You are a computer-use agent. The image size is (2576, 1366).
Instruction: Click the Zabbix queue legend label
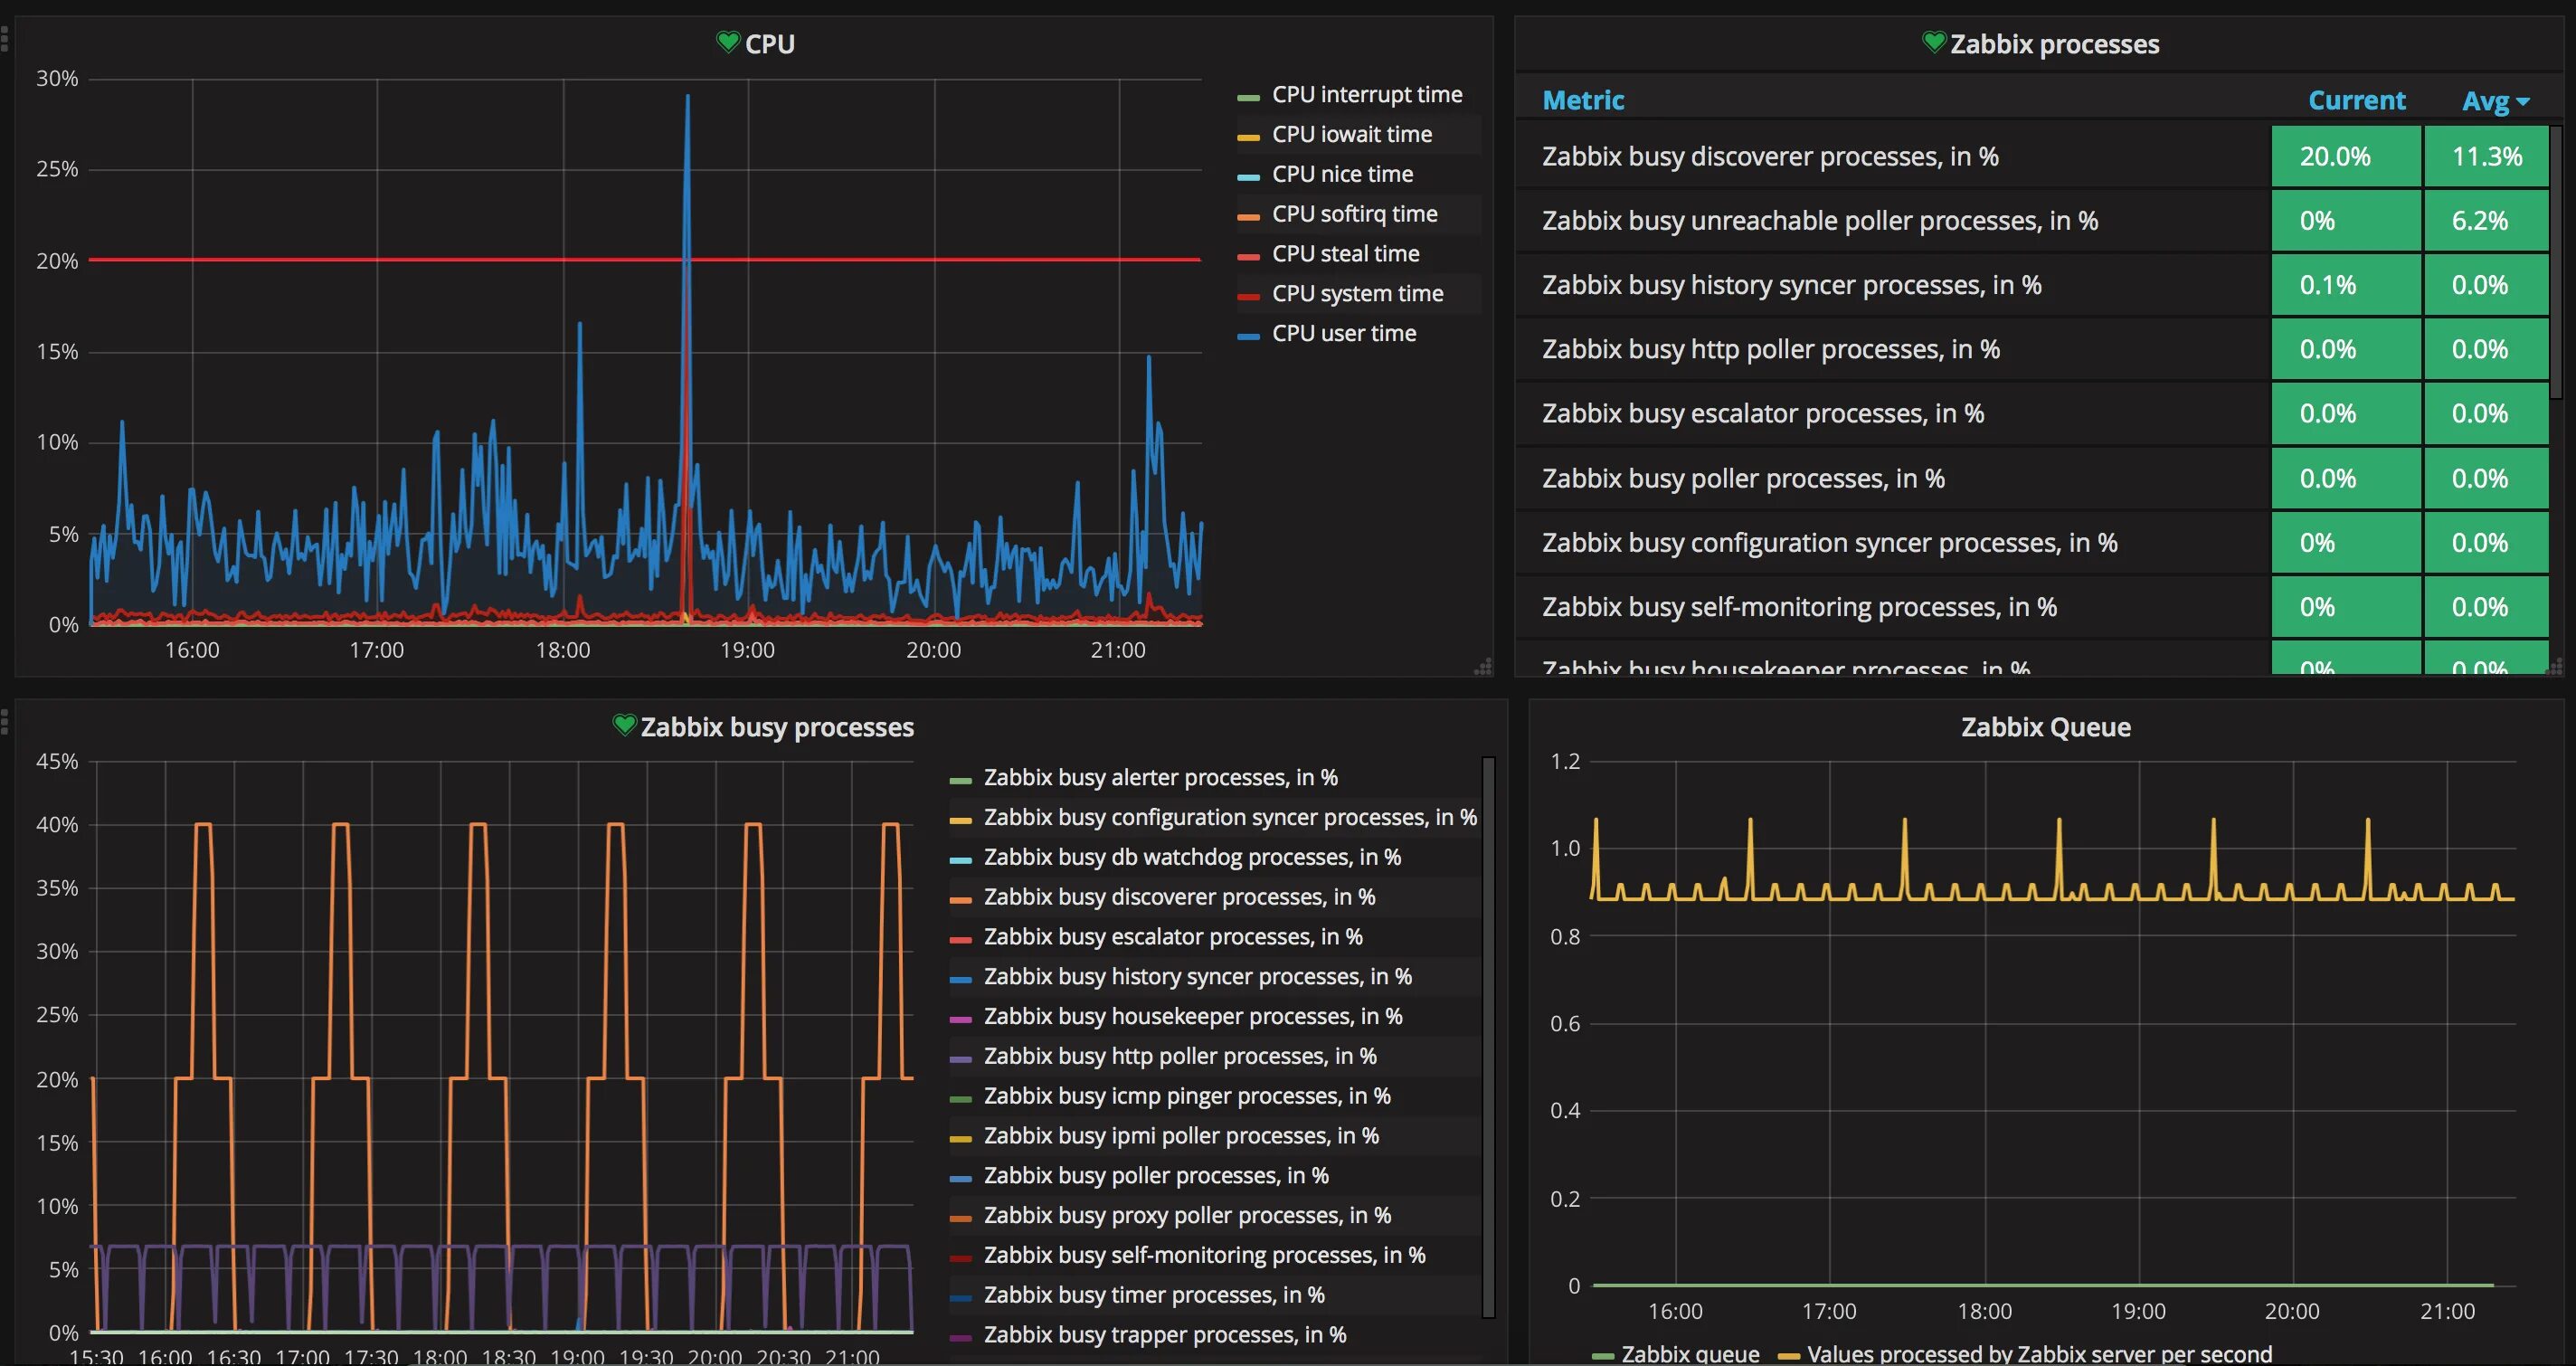1690,1354
